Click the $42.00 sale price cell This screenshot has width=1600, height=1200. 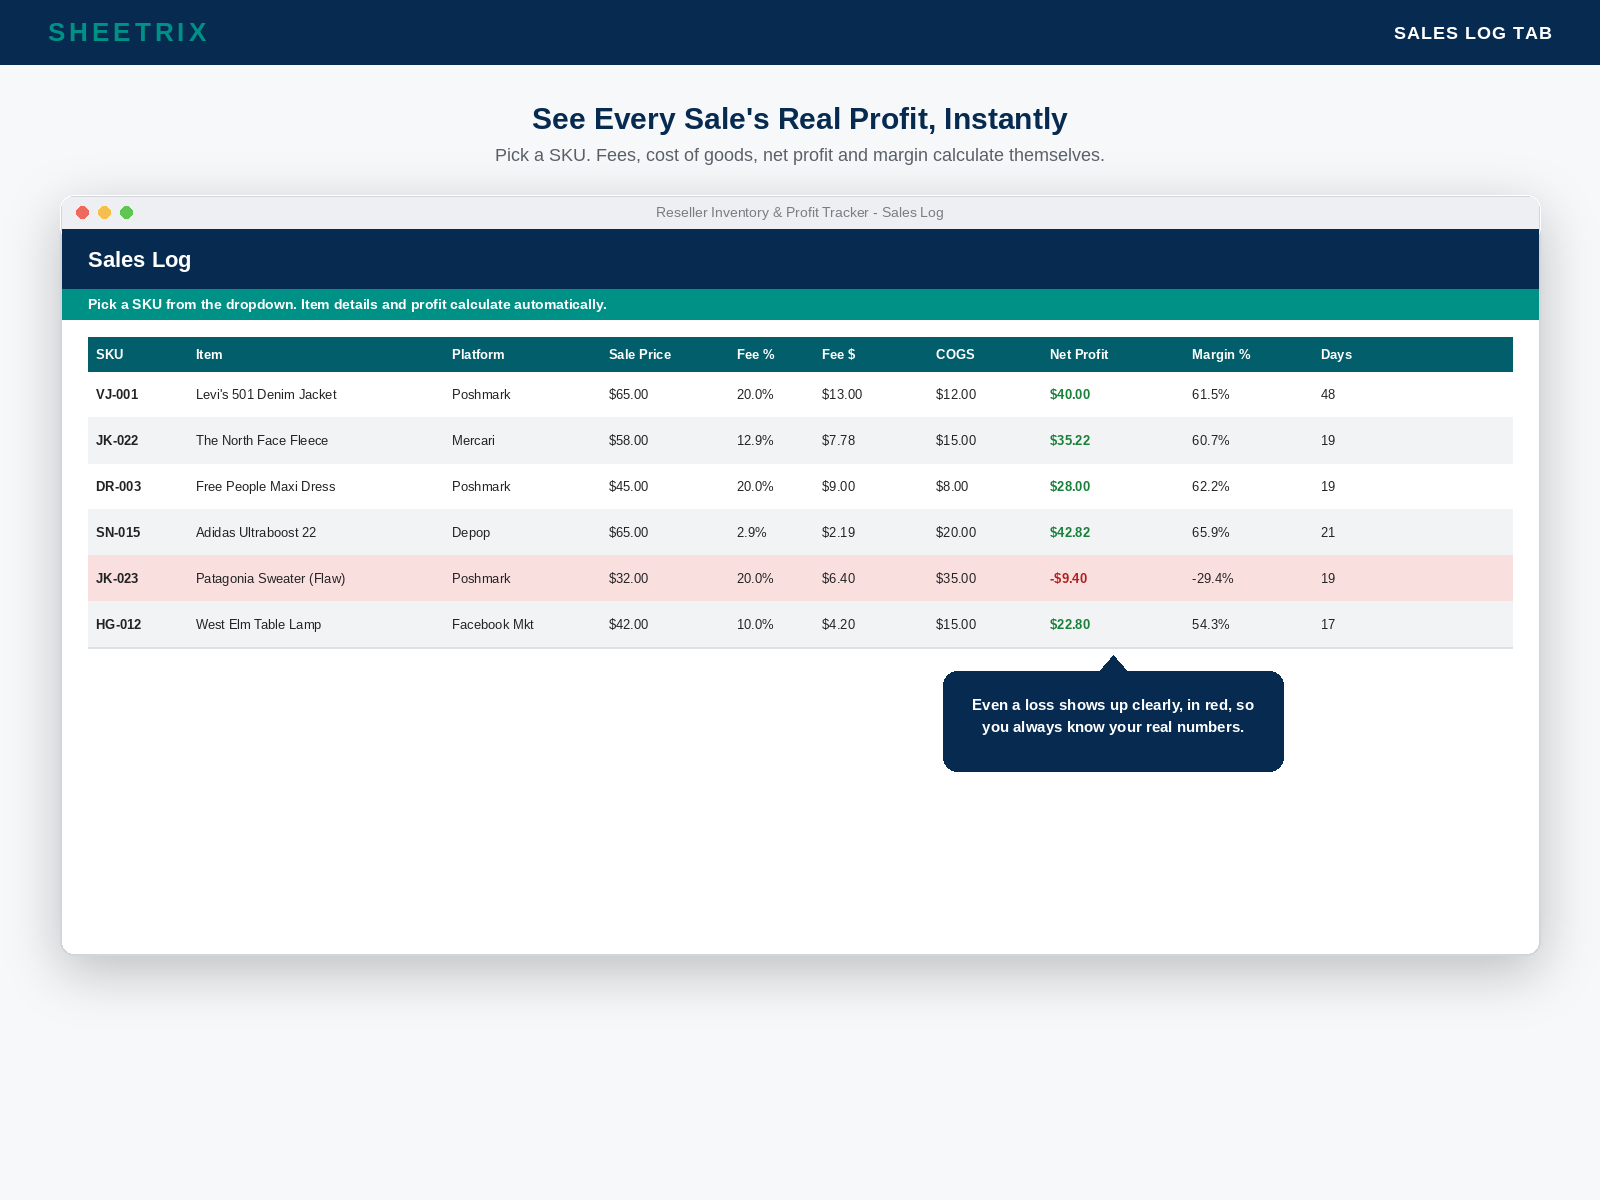628,624
